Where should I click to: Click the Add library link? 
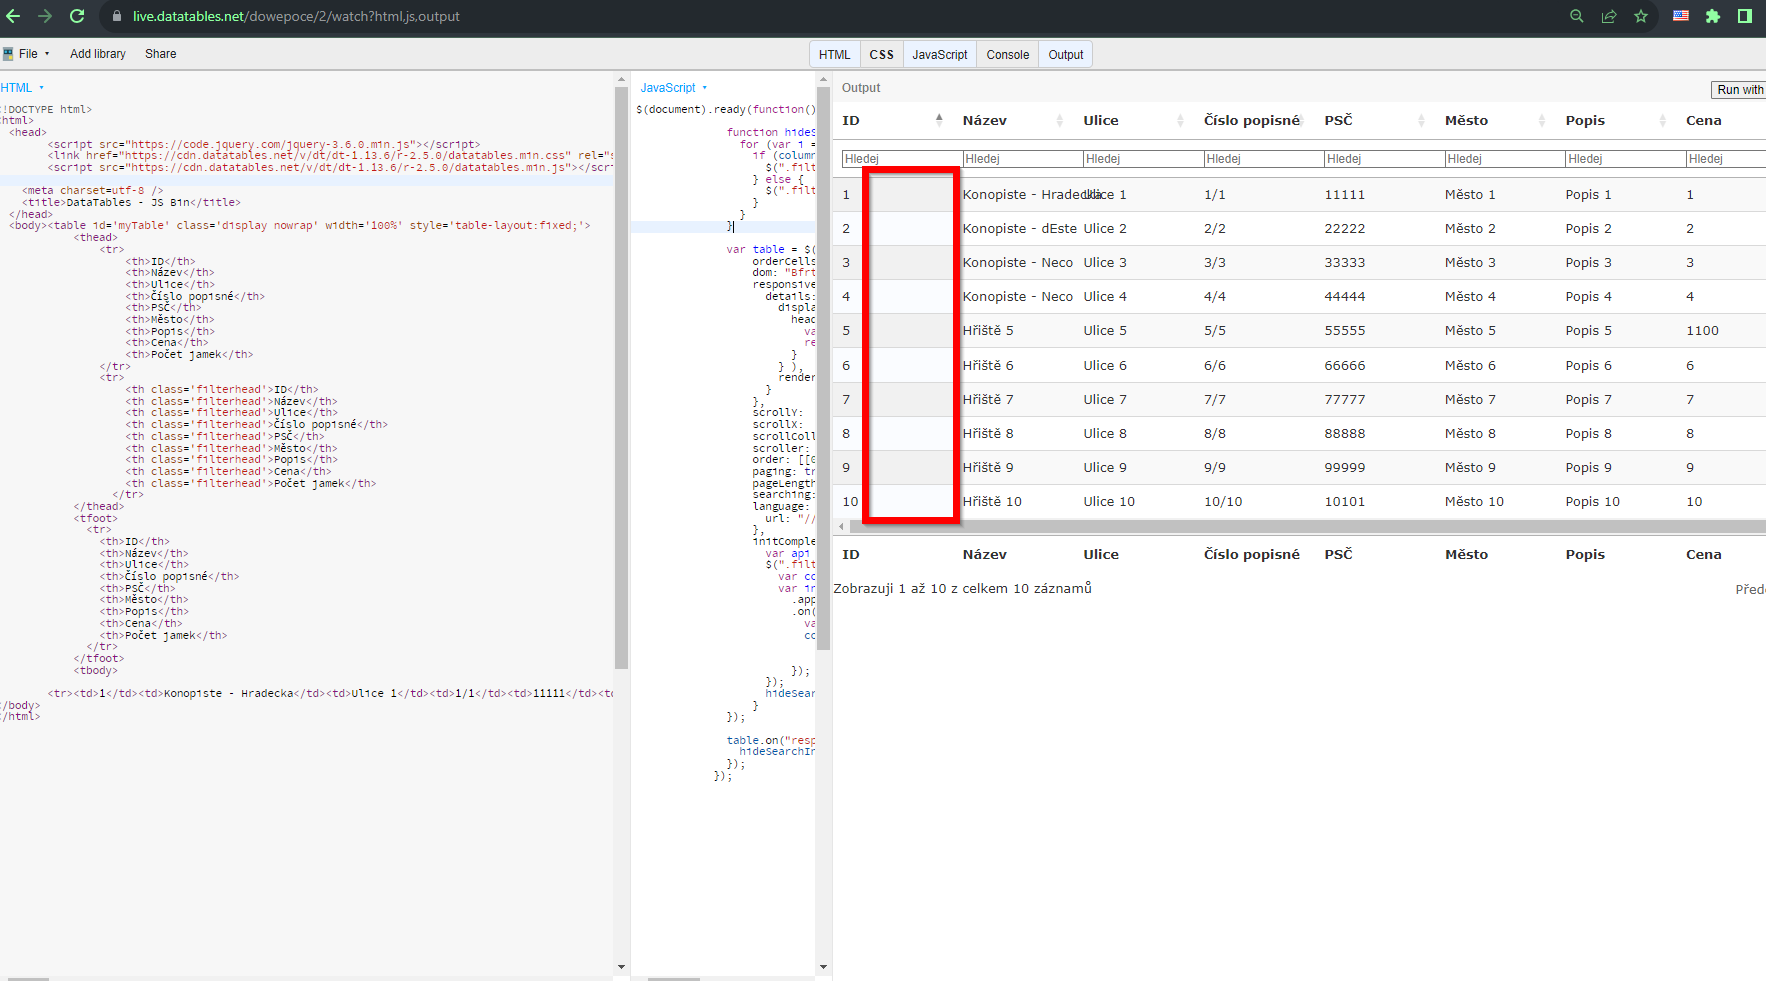pyautogui.click(x=97, y=53)
